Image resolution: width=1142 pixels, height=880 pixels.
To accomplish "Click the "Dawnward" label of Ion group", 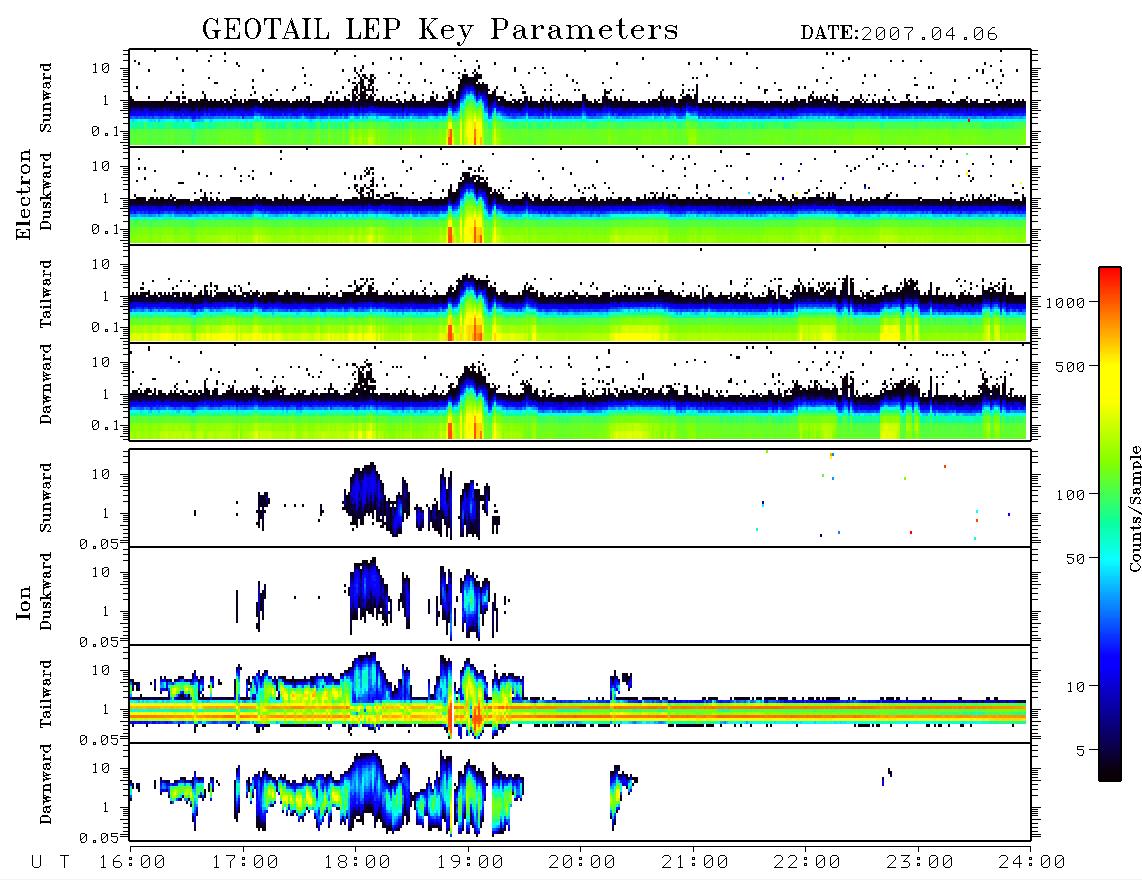I will (x=46, y=784).
